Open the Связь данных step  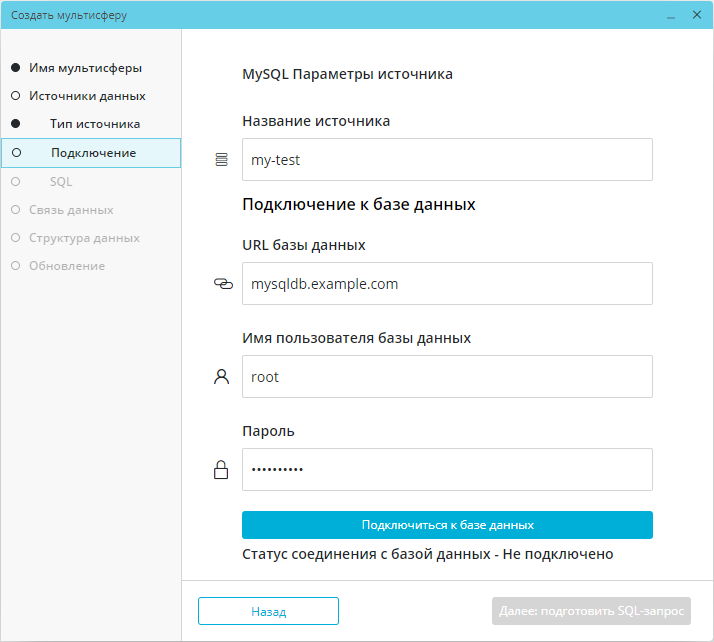71,210
